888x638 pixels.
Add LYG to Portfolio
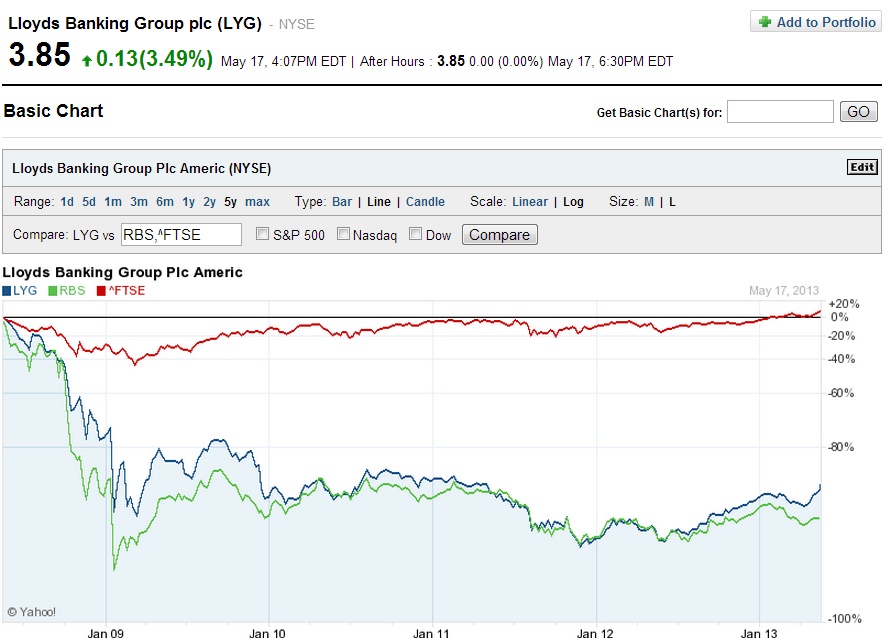coord(816,22)
